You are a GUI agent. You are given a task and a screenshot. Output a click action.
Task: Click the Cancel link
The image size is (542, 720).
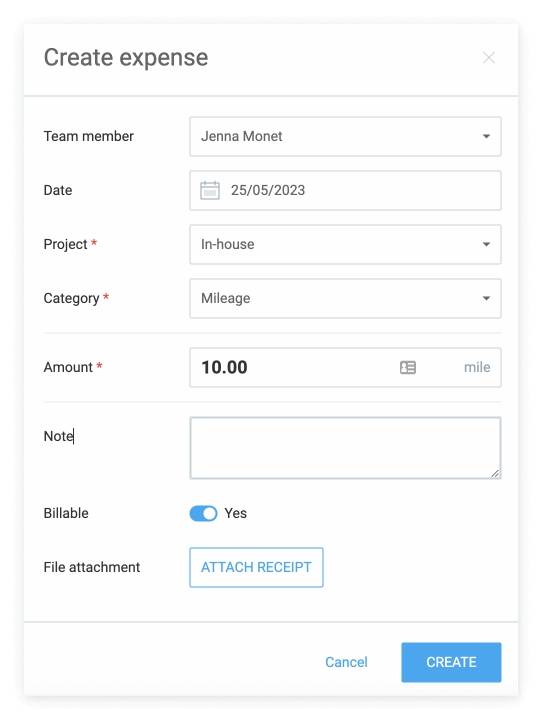click(x=346, y=662)
